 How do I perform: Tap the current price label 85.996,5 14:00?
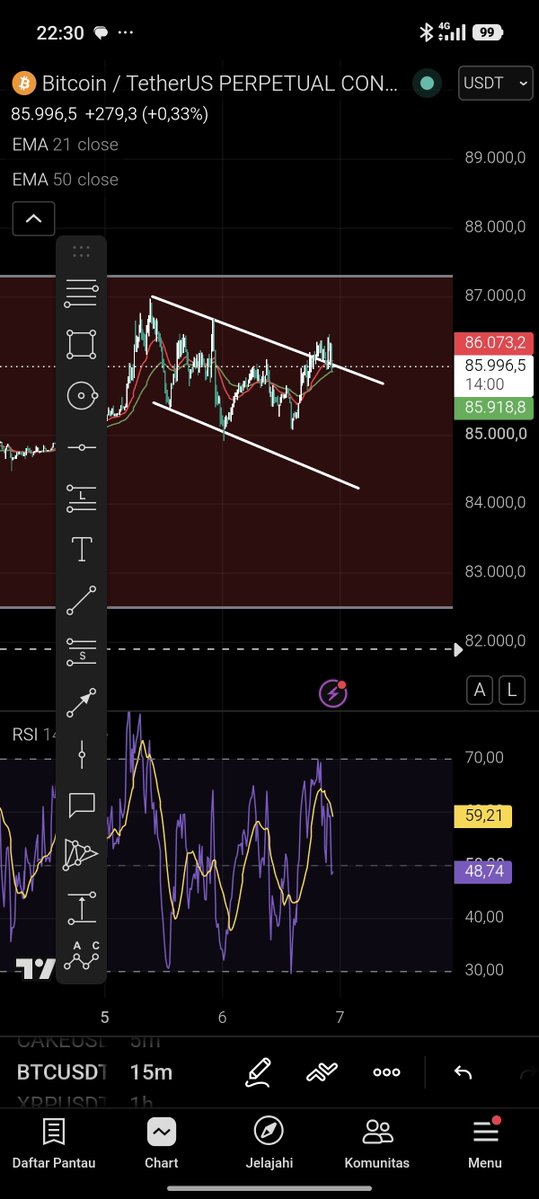494,375
